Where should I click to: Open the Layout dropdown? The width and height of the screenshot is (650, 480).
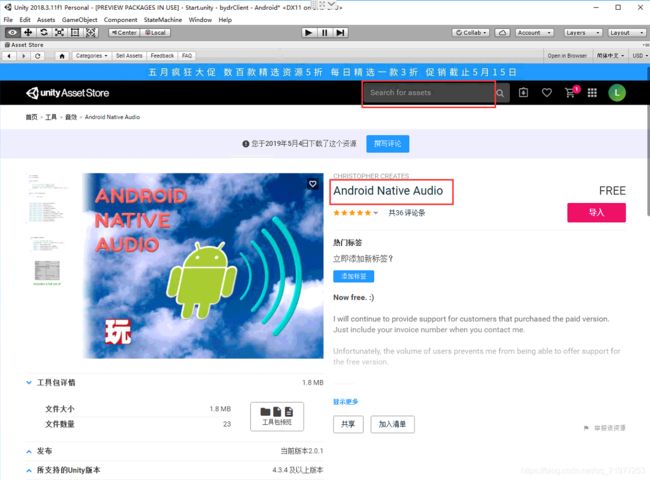pos(626,33)
